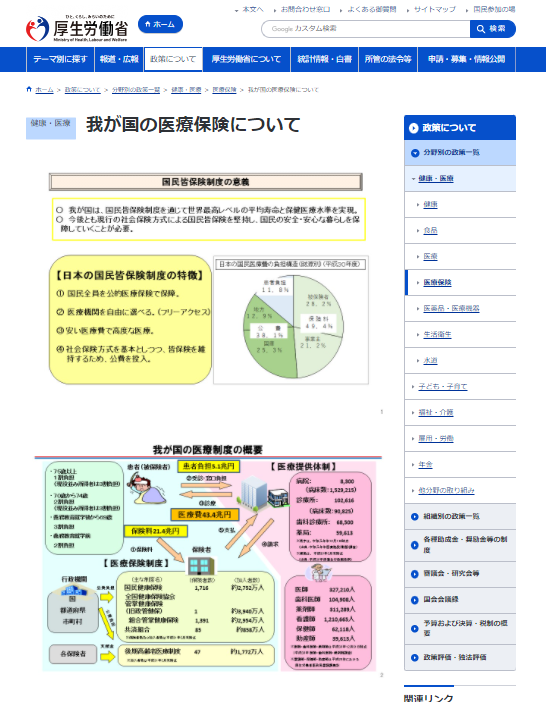Open 医薬品・医療機器 sidebar link
The width and height of the screenshot is (546, 702).
[451, 308]
